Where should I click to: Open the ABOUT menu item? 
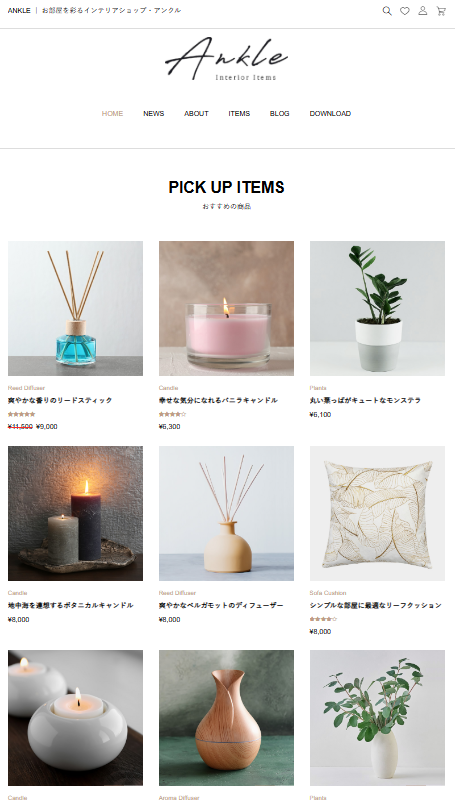196,113
